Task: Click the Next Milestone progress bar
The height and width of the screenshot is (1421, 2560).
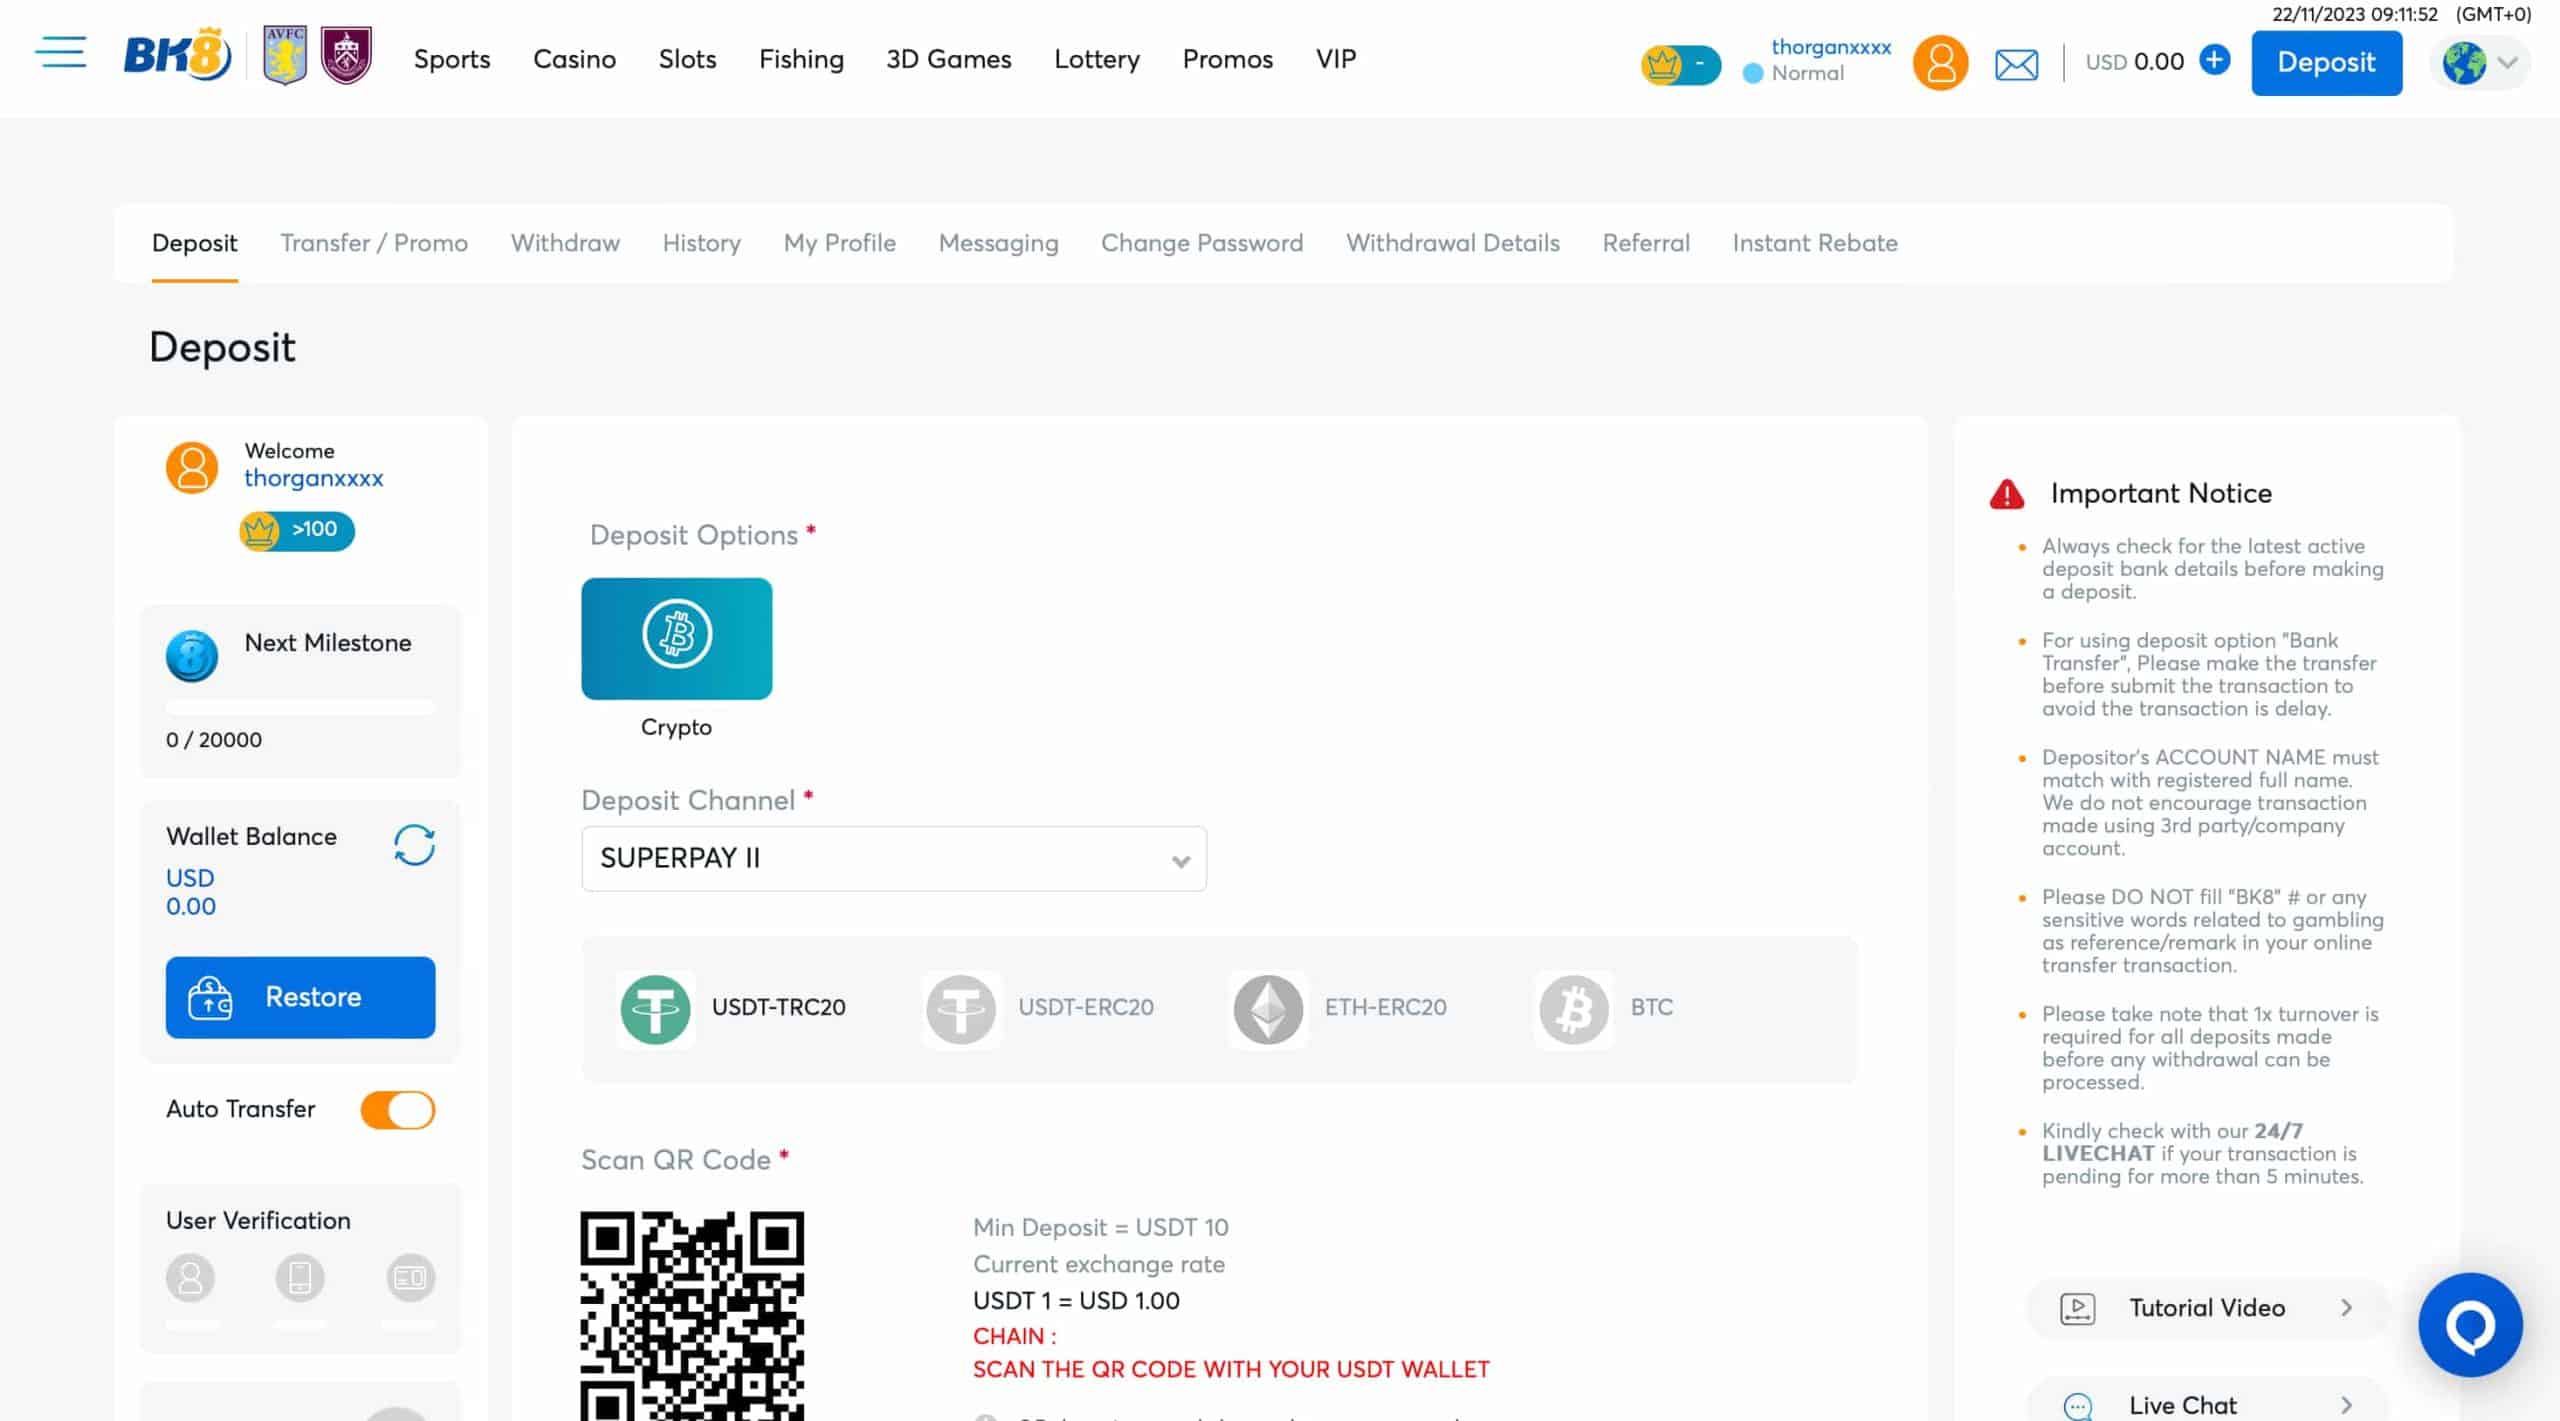Action: pyautogui.click(x=300, y=707)
